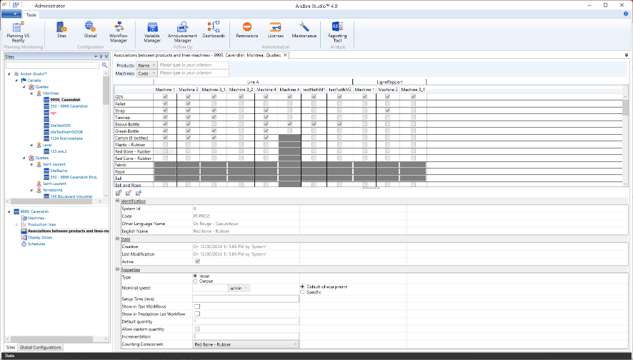The width and height of the screenshot is (633, 360).
Task: Click the help icon at top right
Action: pyautogui.click(x=626, y=14)
